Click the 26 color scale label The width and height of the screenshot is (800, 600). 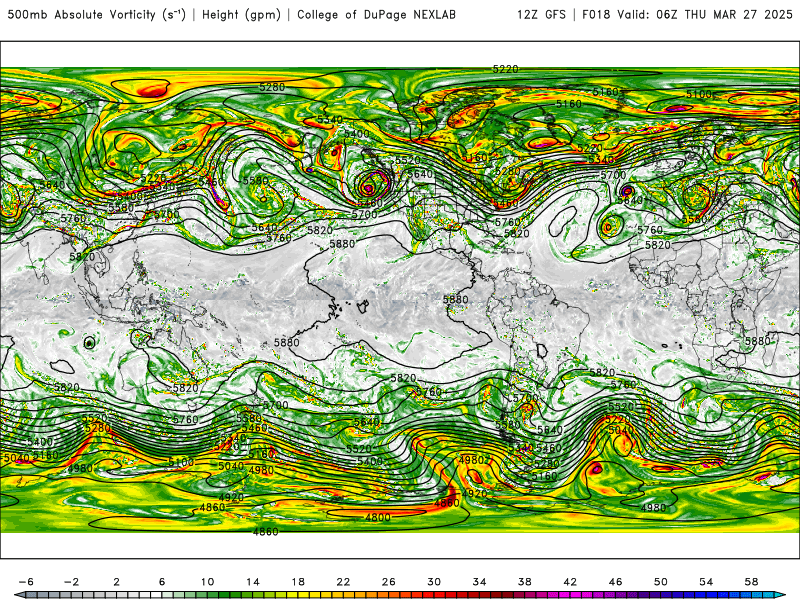[x=389, y=582]
